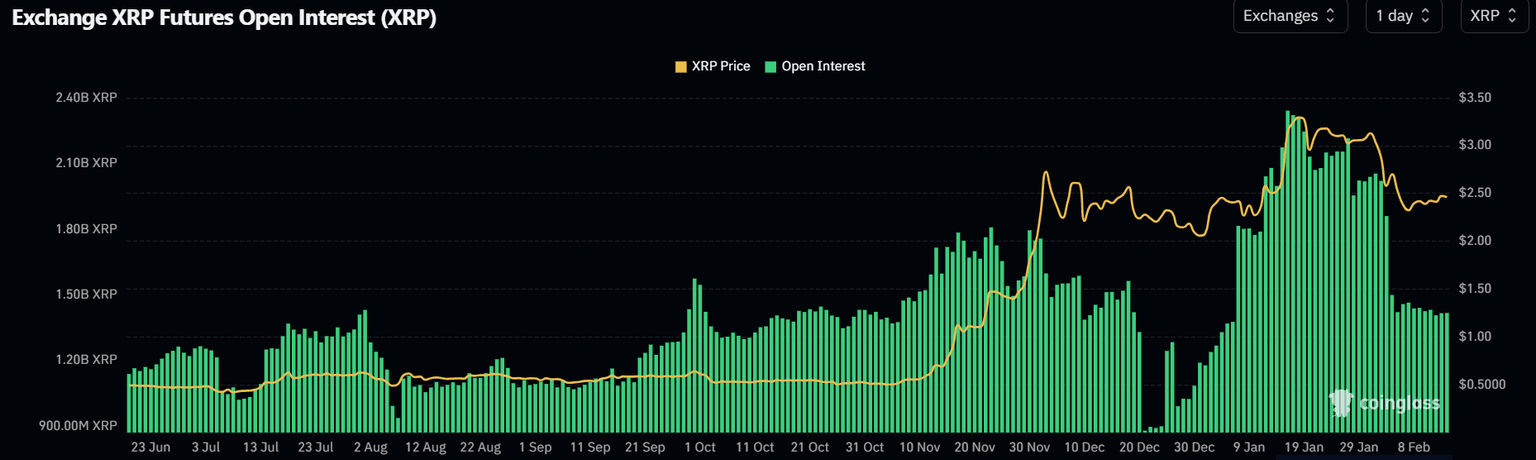Click the Exchange XRP Futures Open Interest title
1536x460 pixels.
coord(224,18)
